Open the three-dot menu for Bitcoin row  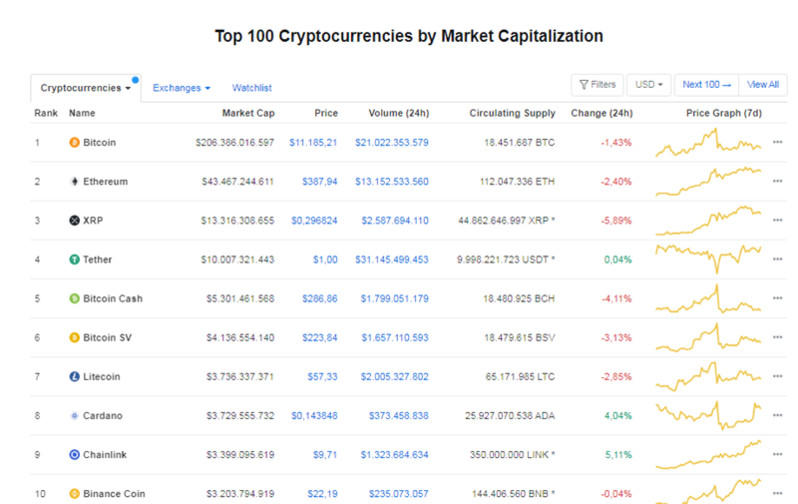777,143
